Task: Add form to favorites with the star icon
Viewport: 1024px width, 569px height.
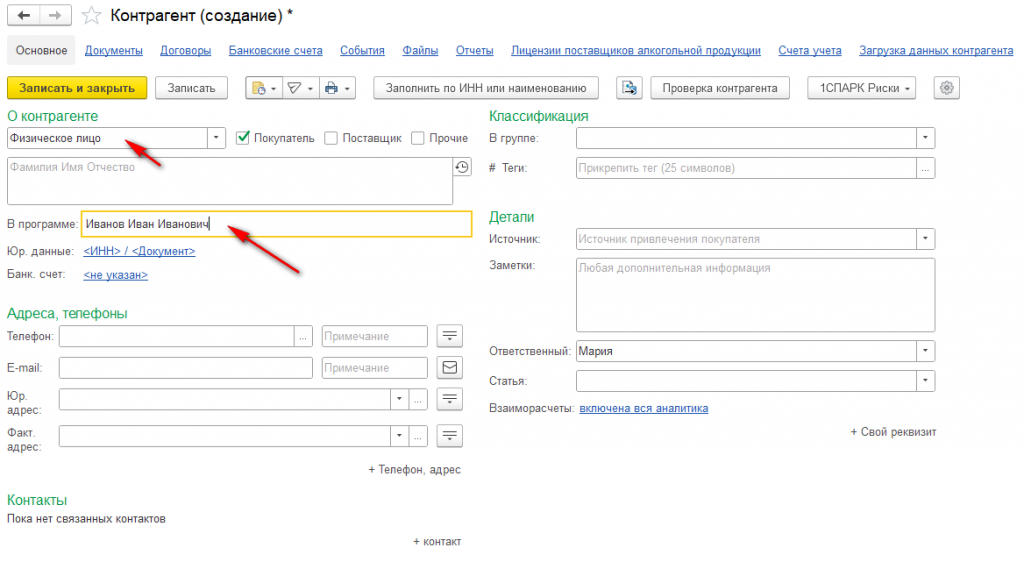Action: coord(91,15)
